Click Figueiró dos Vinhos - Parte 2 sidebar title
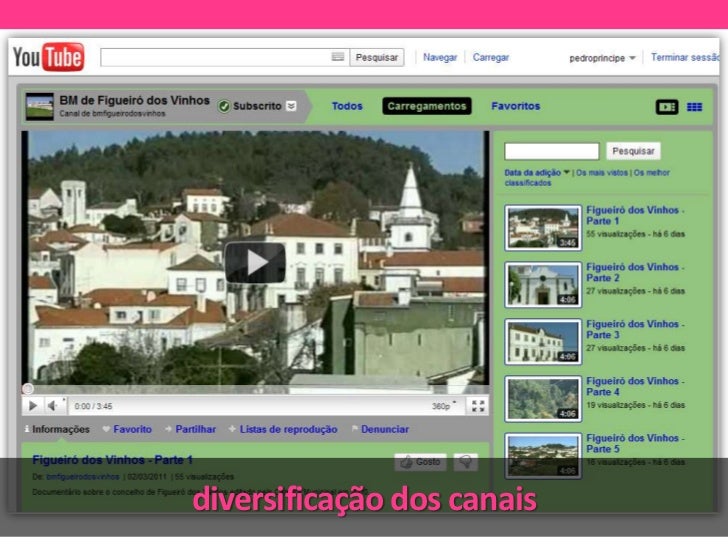Image resolution: width=728 pixels, height=546 pixels. pos(635,272)
